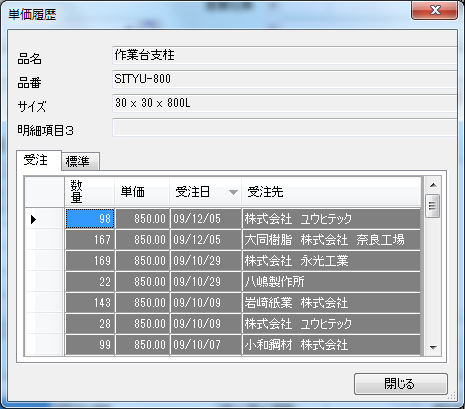
Task: Click the サイズ field 30 x 30 x 800L
Action: click(x=285, y=103)
